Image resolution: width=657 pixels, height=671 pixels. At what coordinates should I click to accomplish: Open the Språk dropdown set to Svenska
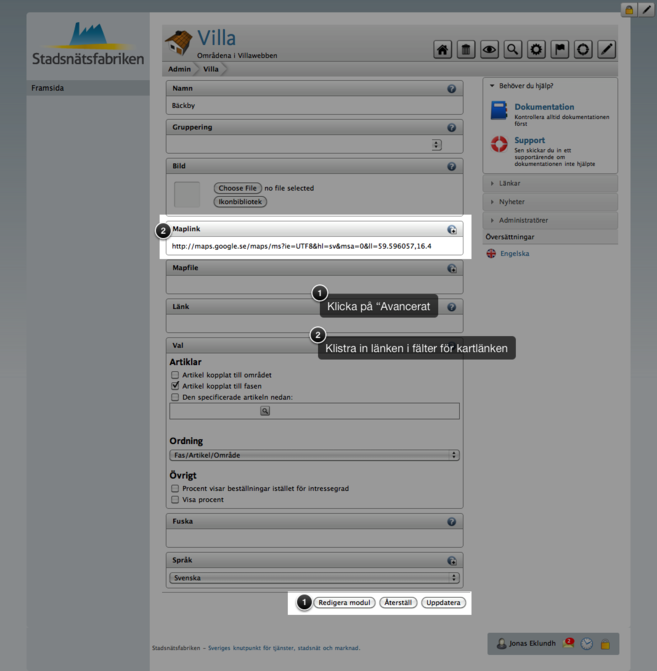coord(314,578)
